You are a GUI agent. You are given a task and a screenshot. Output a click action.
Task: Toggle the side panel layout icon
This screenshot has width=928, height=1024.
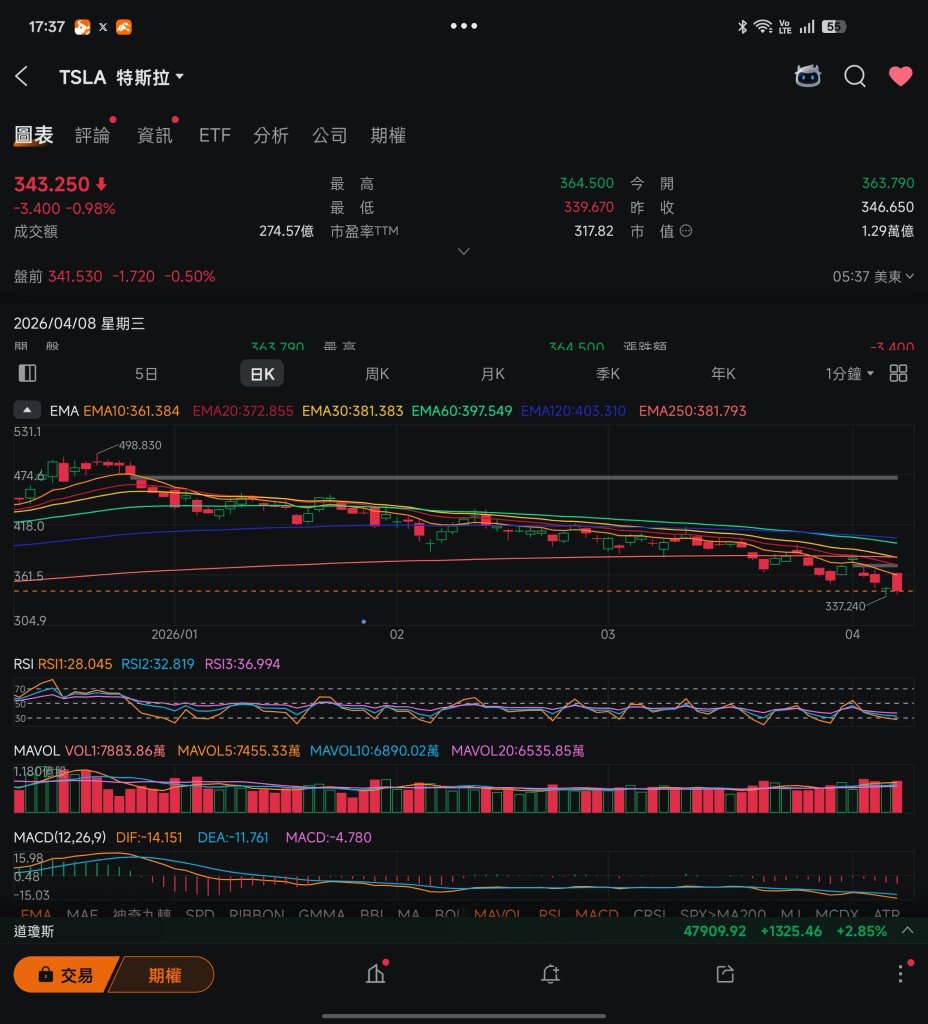pyautogui.click(x=27, y=373)
